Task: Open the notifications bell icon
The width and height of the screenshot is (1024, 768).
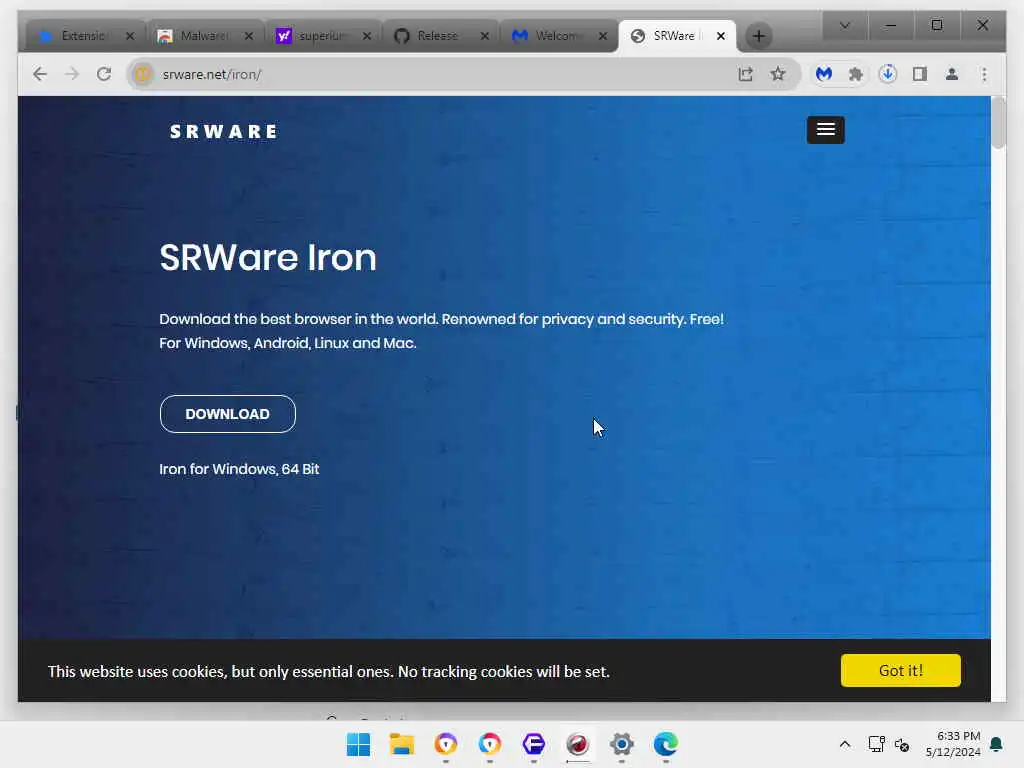Action: (996, 744)
